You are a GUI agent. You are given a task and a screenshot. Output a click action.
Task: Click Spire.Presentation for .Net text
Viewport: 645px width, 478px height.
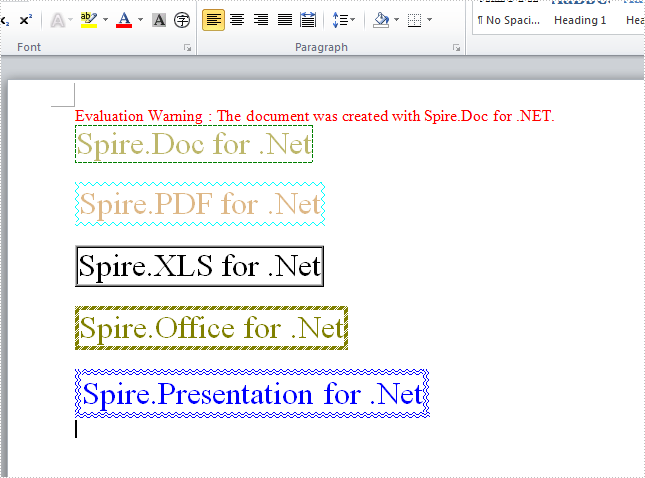pos(253,394)
